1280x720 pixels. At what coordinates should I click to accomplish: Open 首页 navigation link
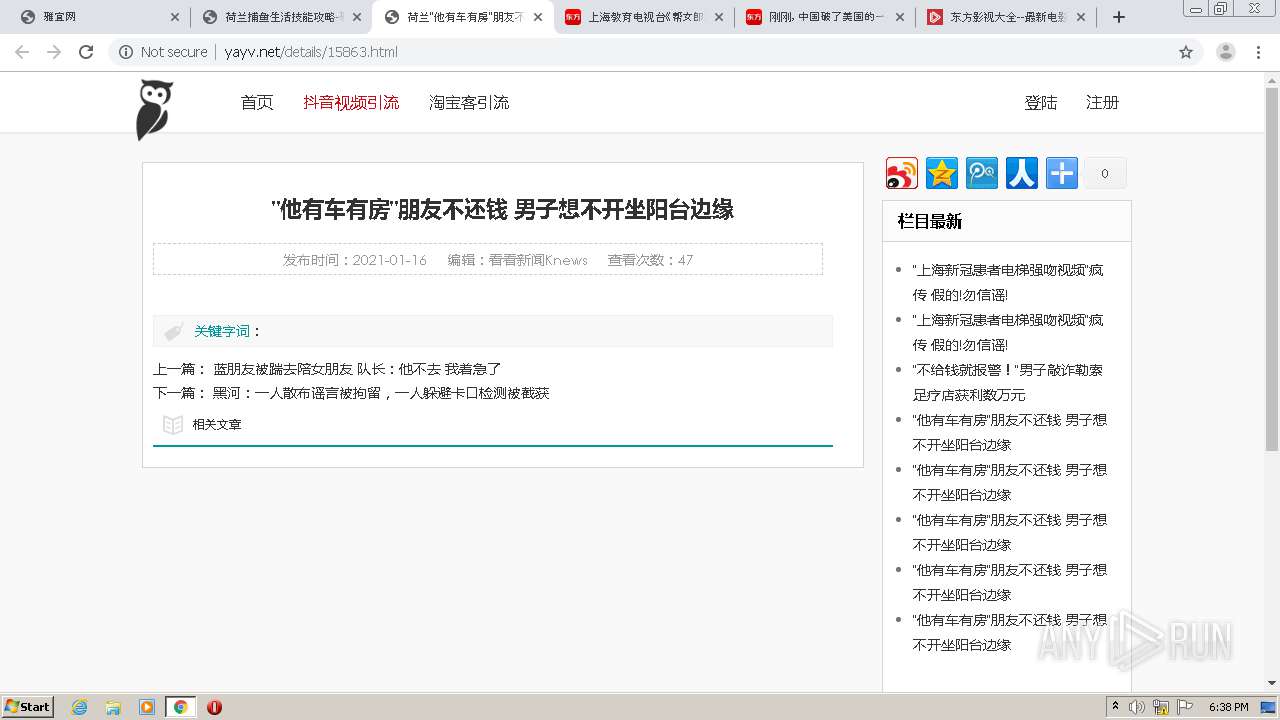point(257,102)
